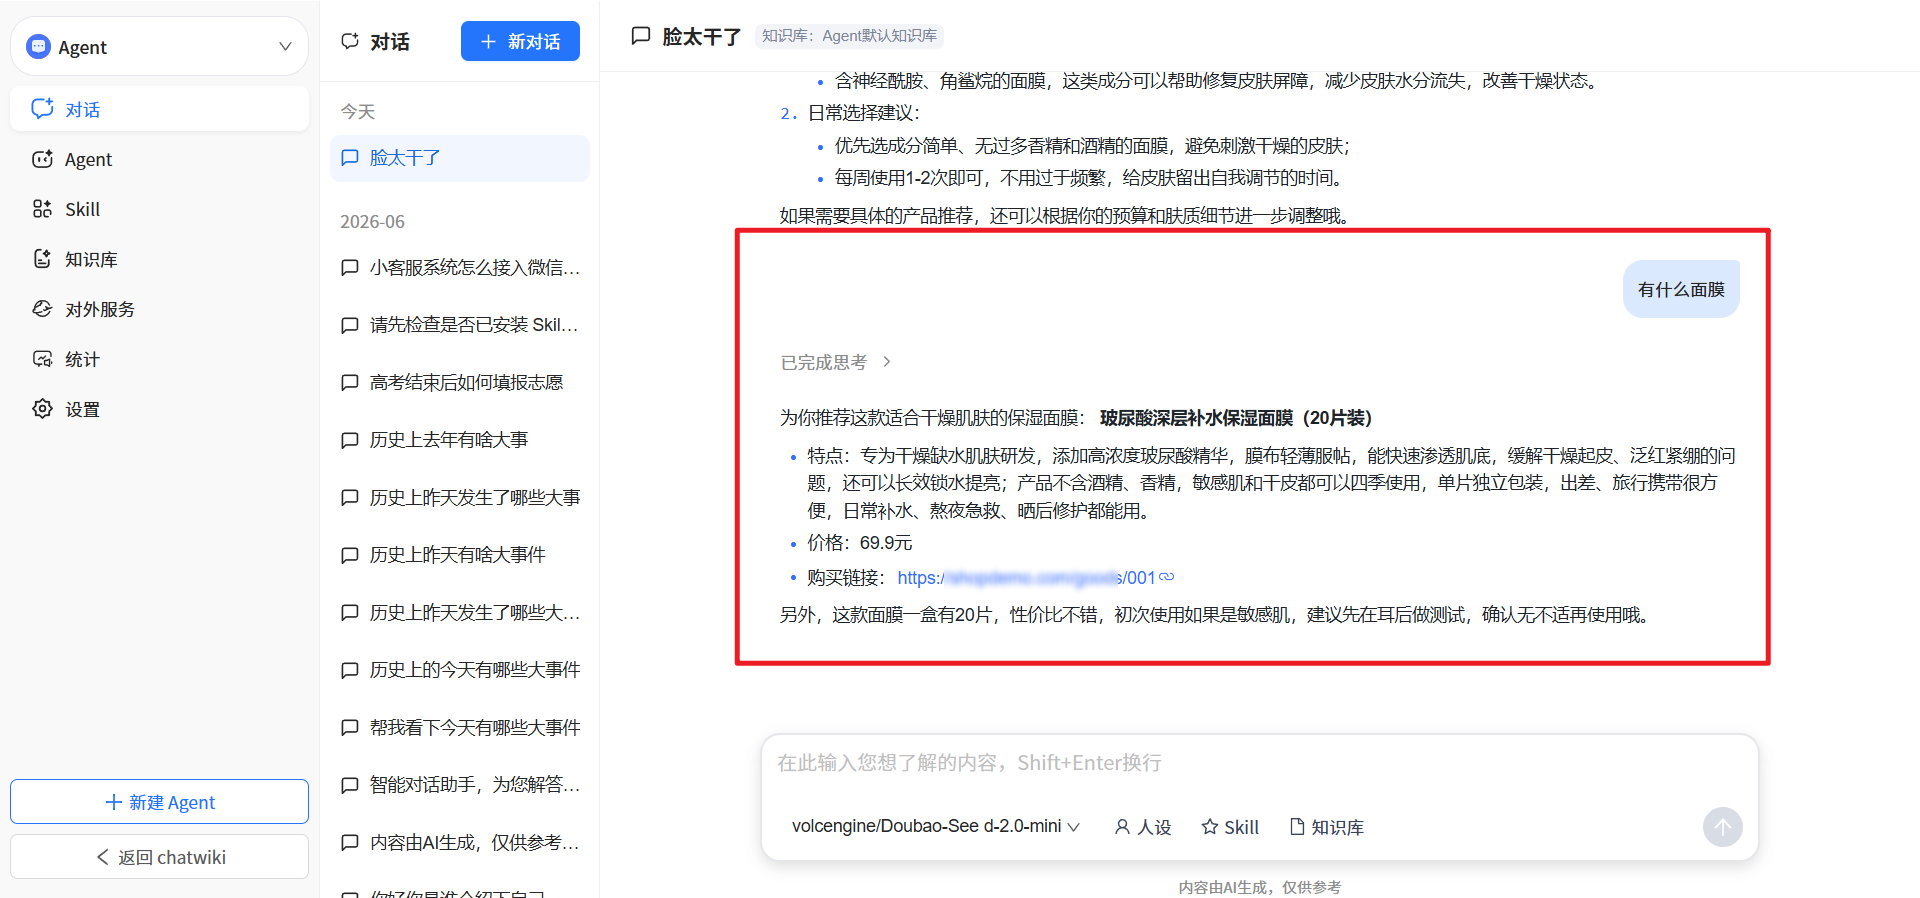
Task: Select the 脸太干了 conversation
Action: 460,158
